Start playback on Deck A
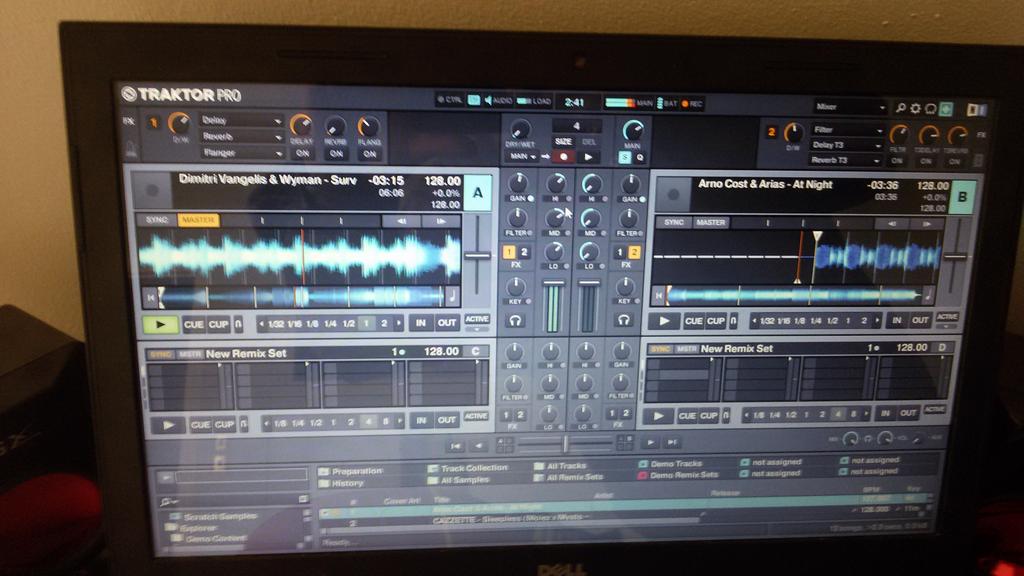 [160, 325]
